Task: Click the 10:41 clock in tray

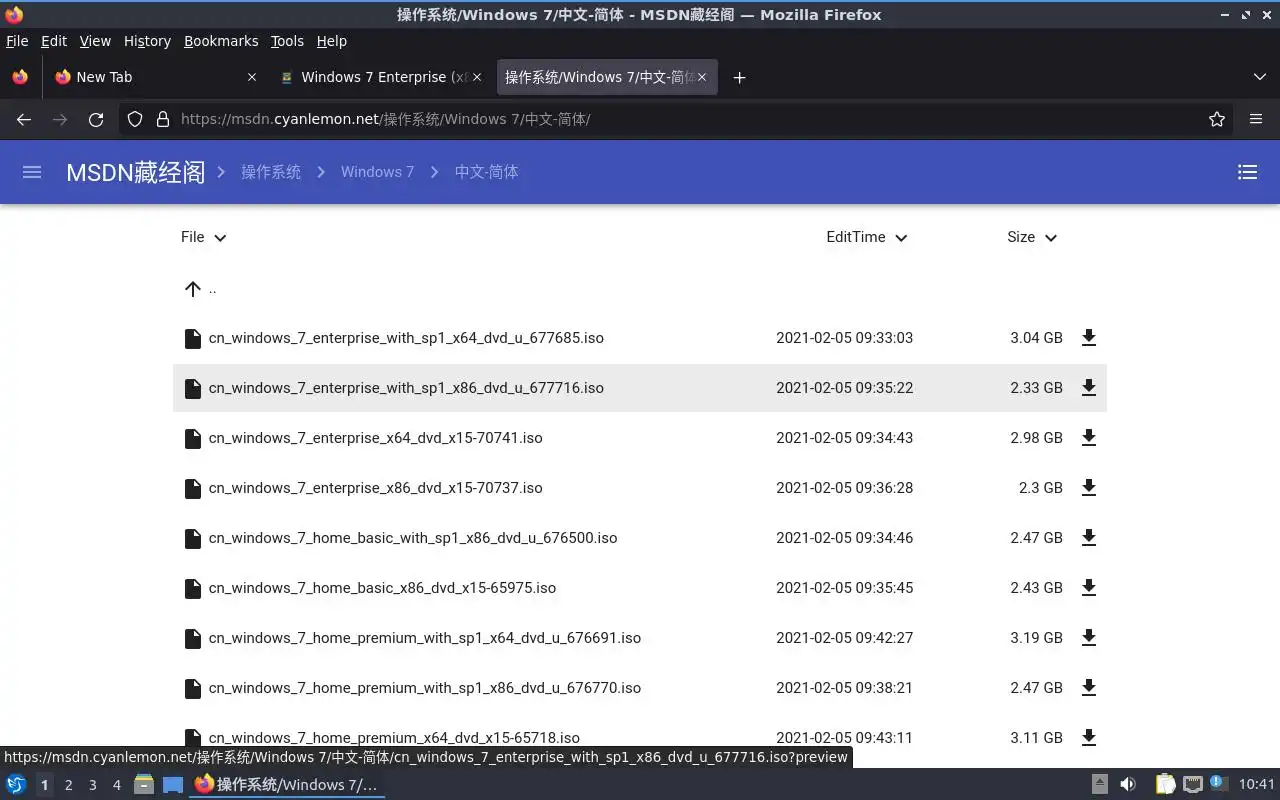Action: (x=1256, y=785)
